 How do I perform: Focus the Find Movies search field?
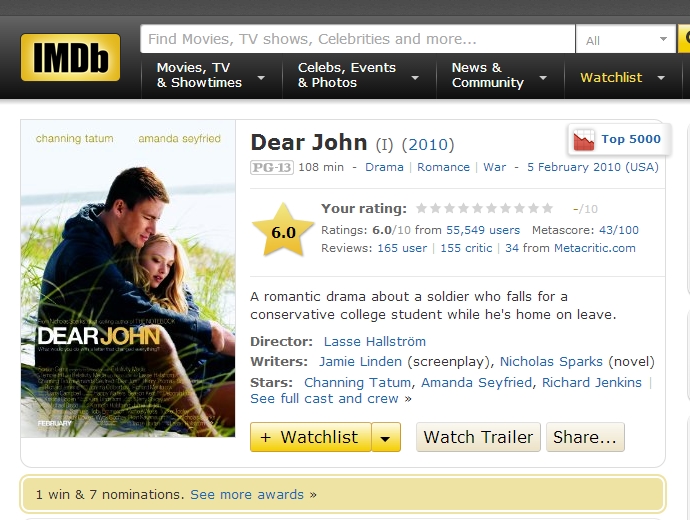358,39
